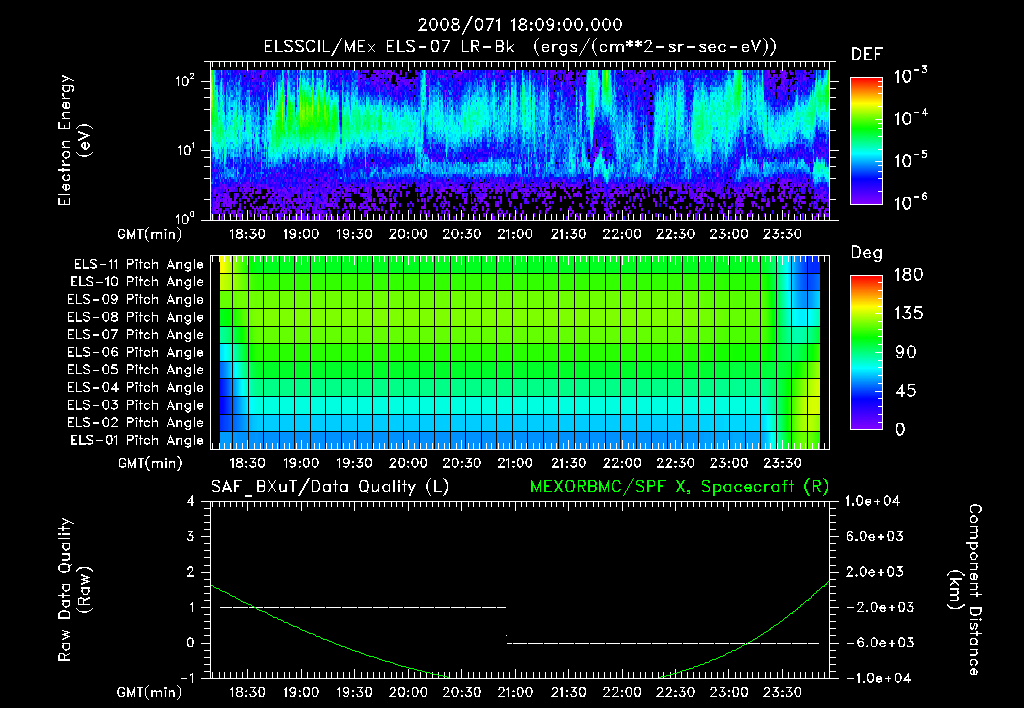This screenshot has height=708, width=1024.
Task: Click 10^-6 on the DEF scale
Action: (x=910, y=202)
